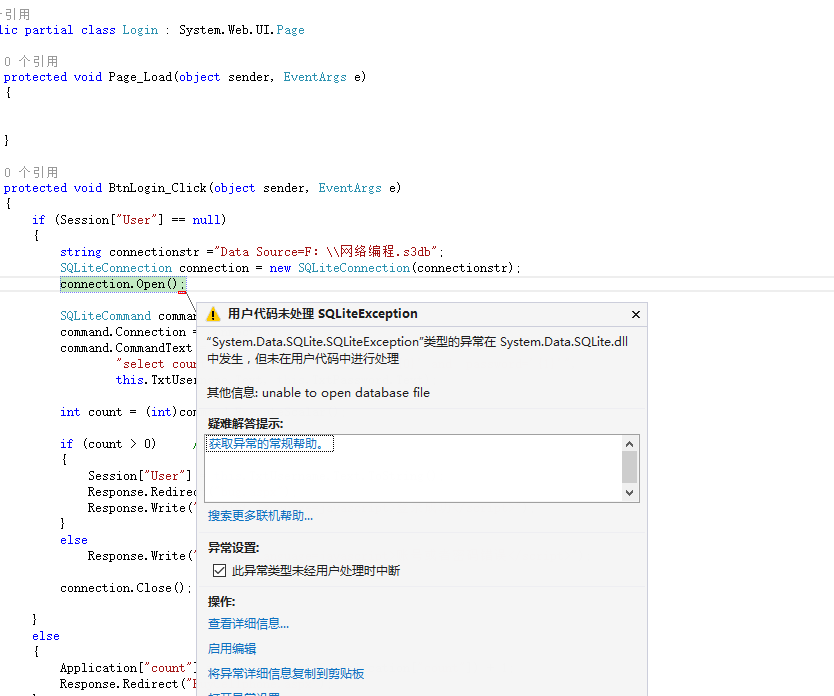Open '查看详细信息...' link
This screenshot has height=696, width=834.
click(x=248, y=623)
